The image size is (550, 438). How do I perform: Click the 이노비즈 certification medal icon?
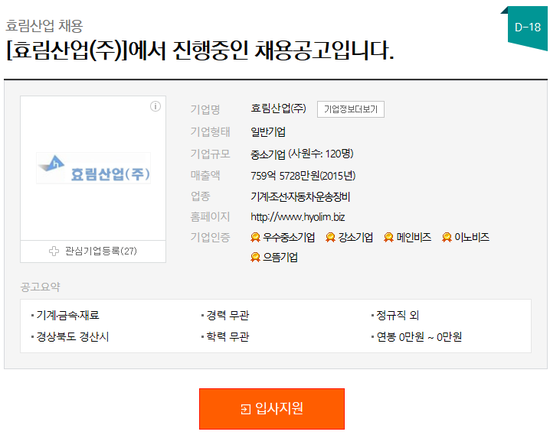tap(447, 237)
